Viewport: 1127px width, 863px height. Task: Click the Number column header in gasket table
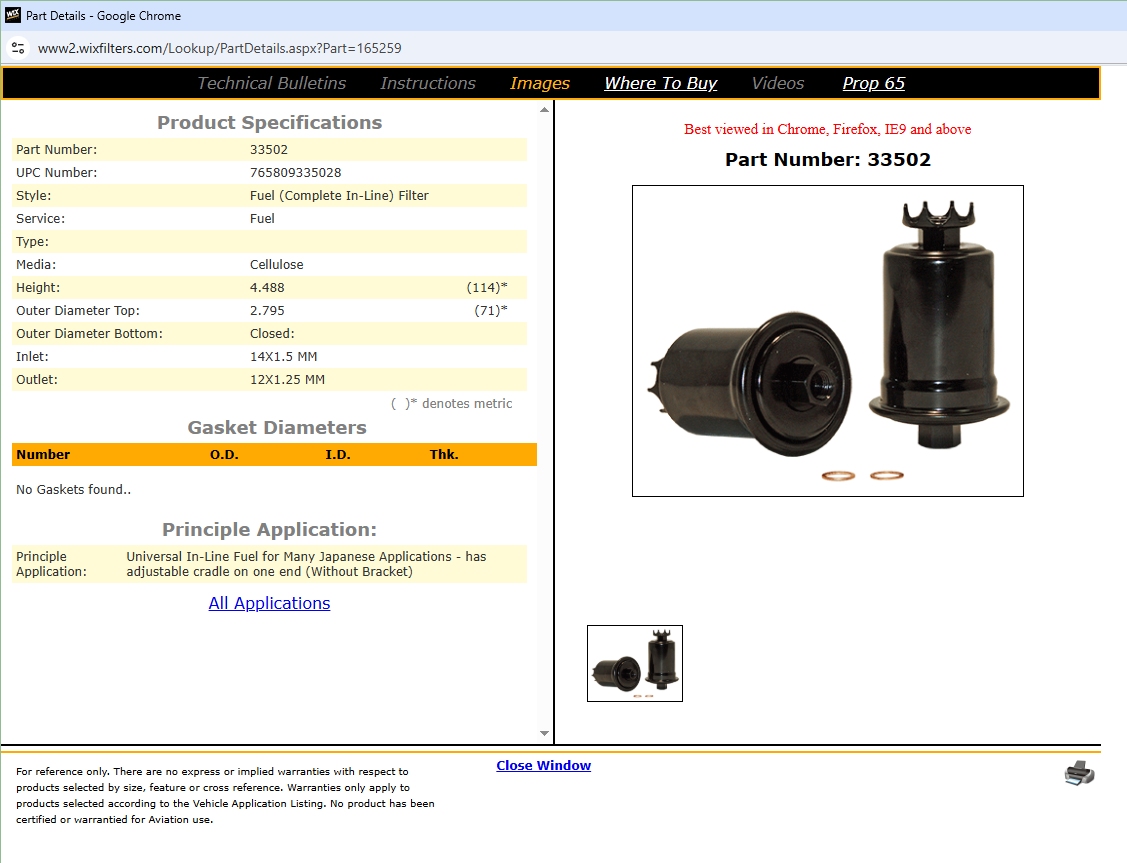pyautogui.click(x=43, y=454)
